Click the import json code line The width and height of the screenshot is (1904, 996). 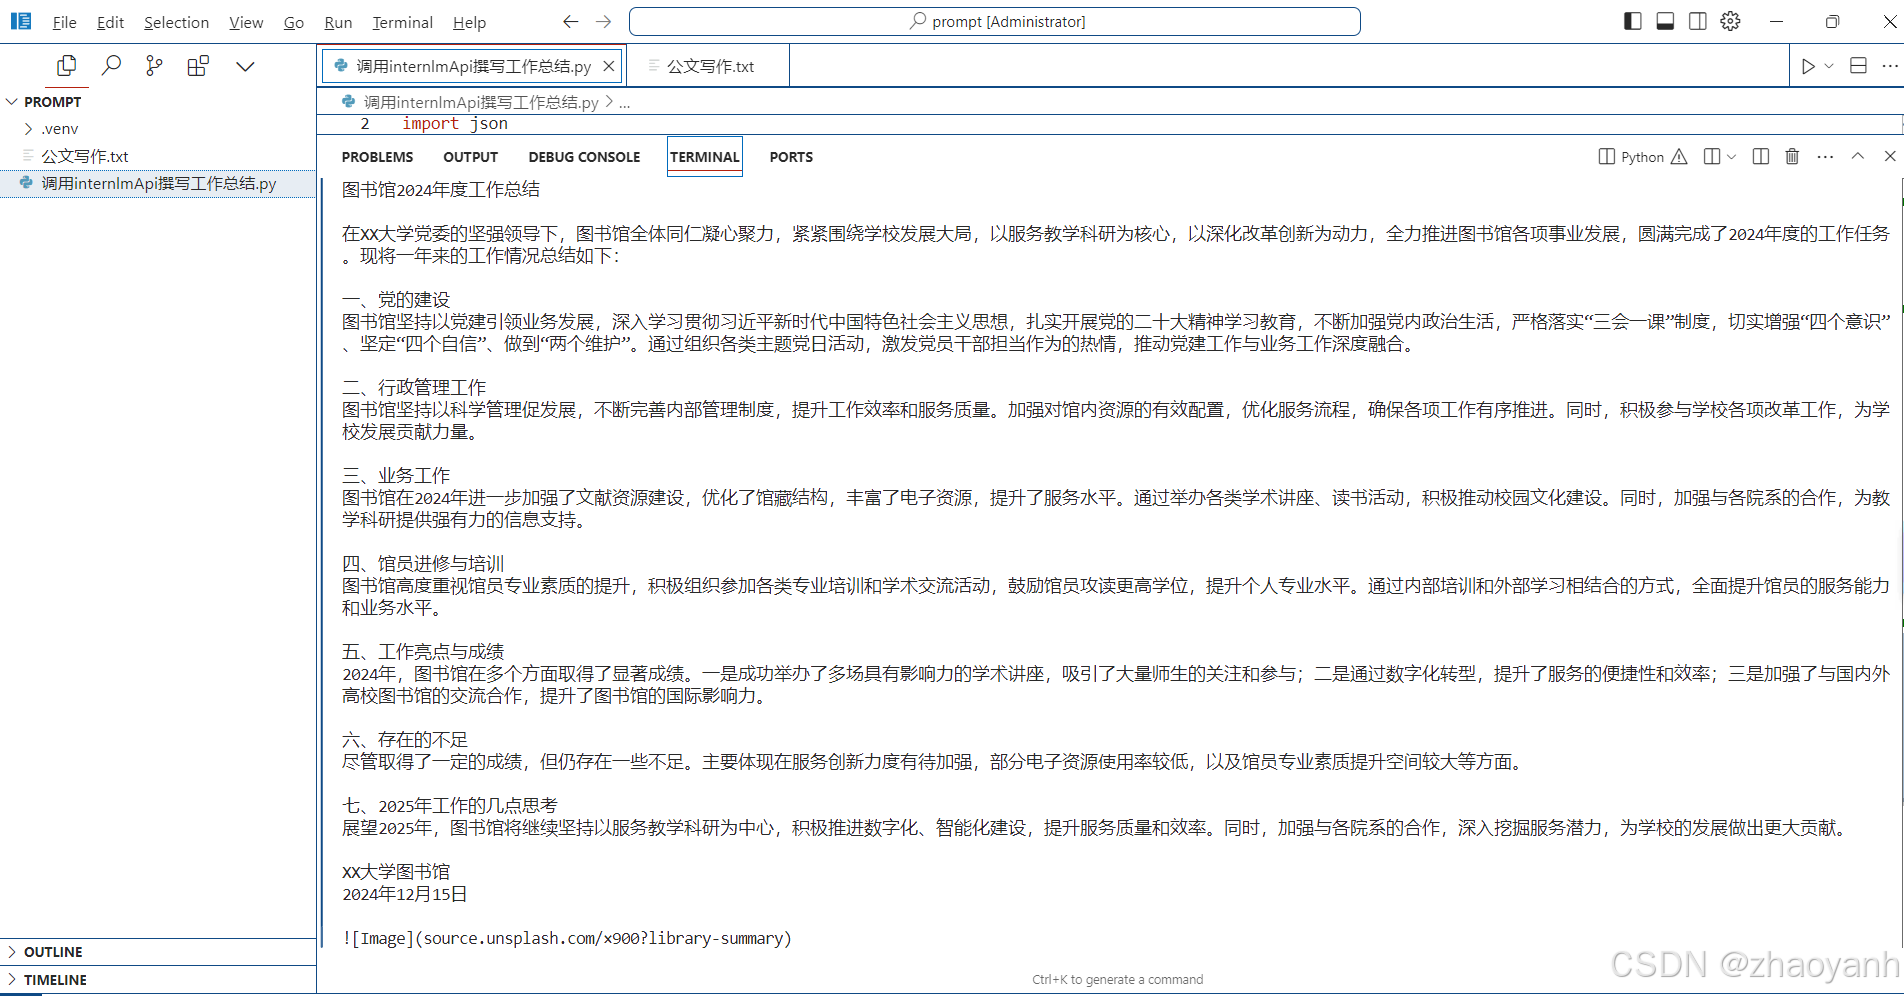coord(455,124)
